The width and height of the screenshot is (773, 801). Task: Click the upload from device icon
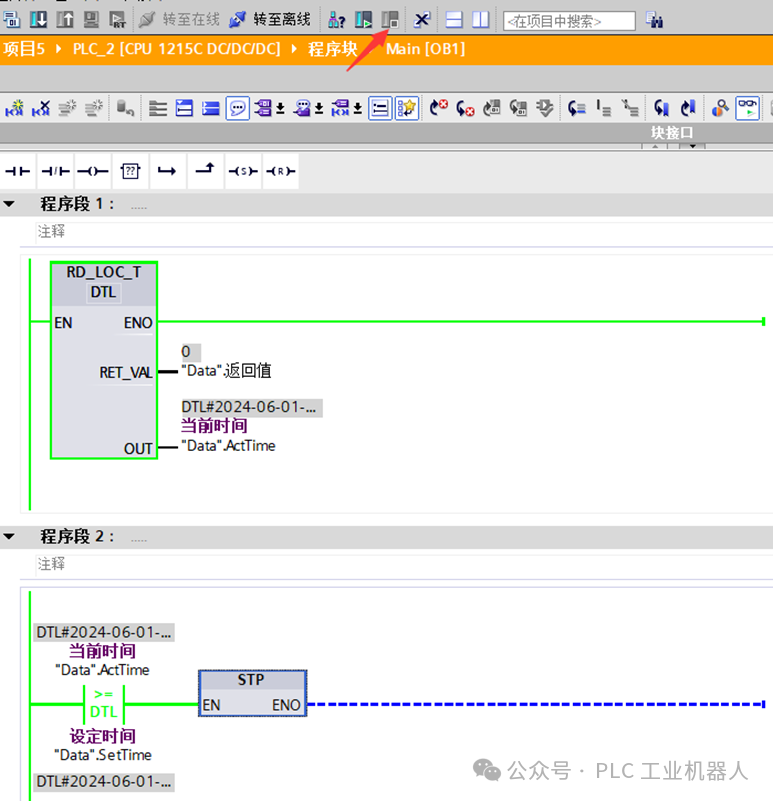tap(65, 20)
